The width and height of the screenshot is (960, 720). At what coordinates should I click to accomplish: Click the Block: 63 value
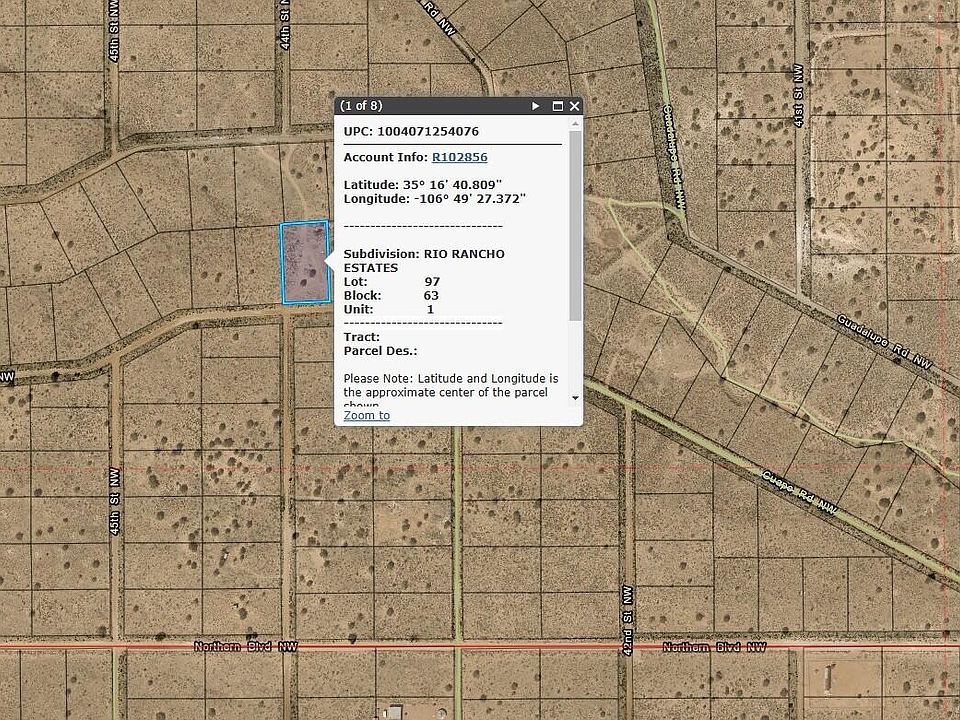[x=431, y=295]
